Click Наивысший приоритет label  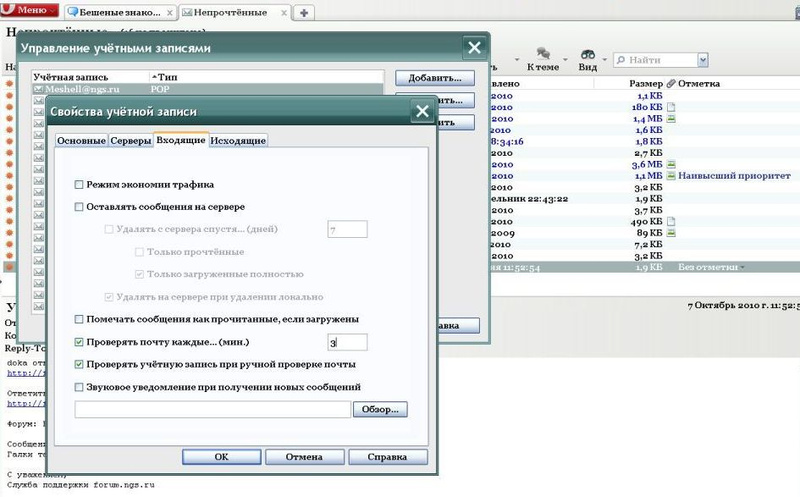734,176
